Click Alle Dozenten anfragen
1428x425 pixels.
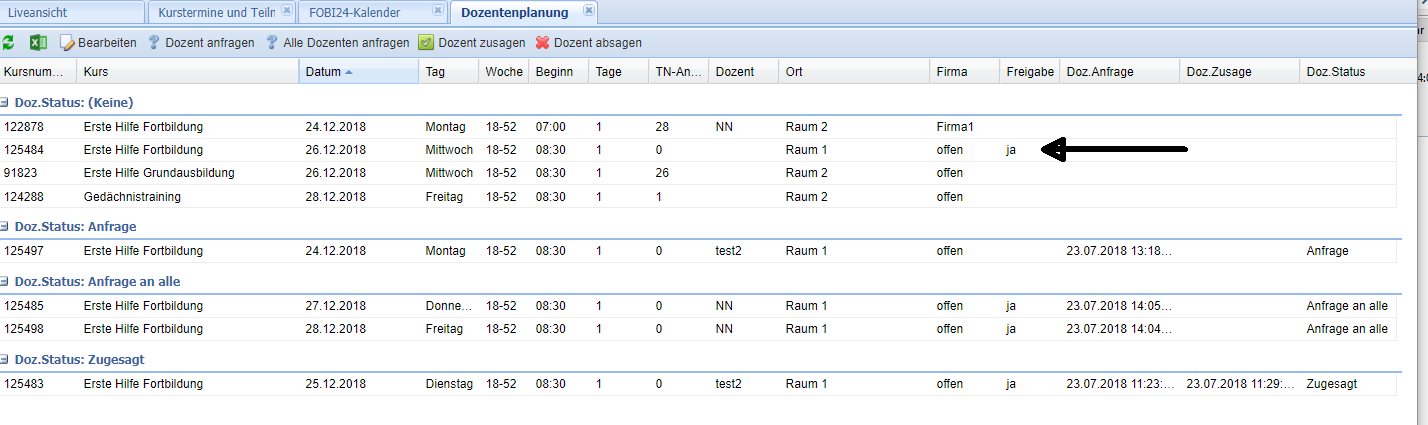pos(336,43)
